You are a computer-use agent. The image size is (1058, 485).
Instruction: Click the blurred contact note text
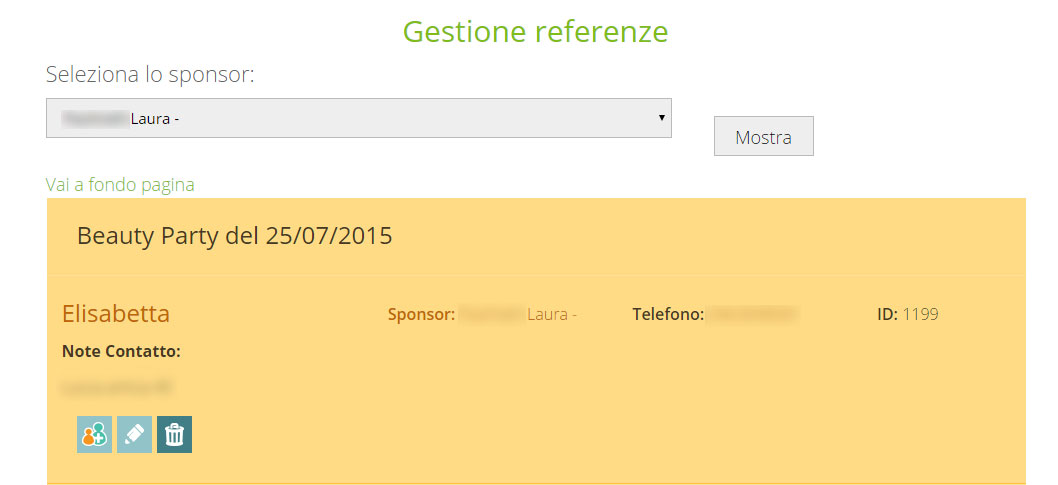(x=117, y=387)
